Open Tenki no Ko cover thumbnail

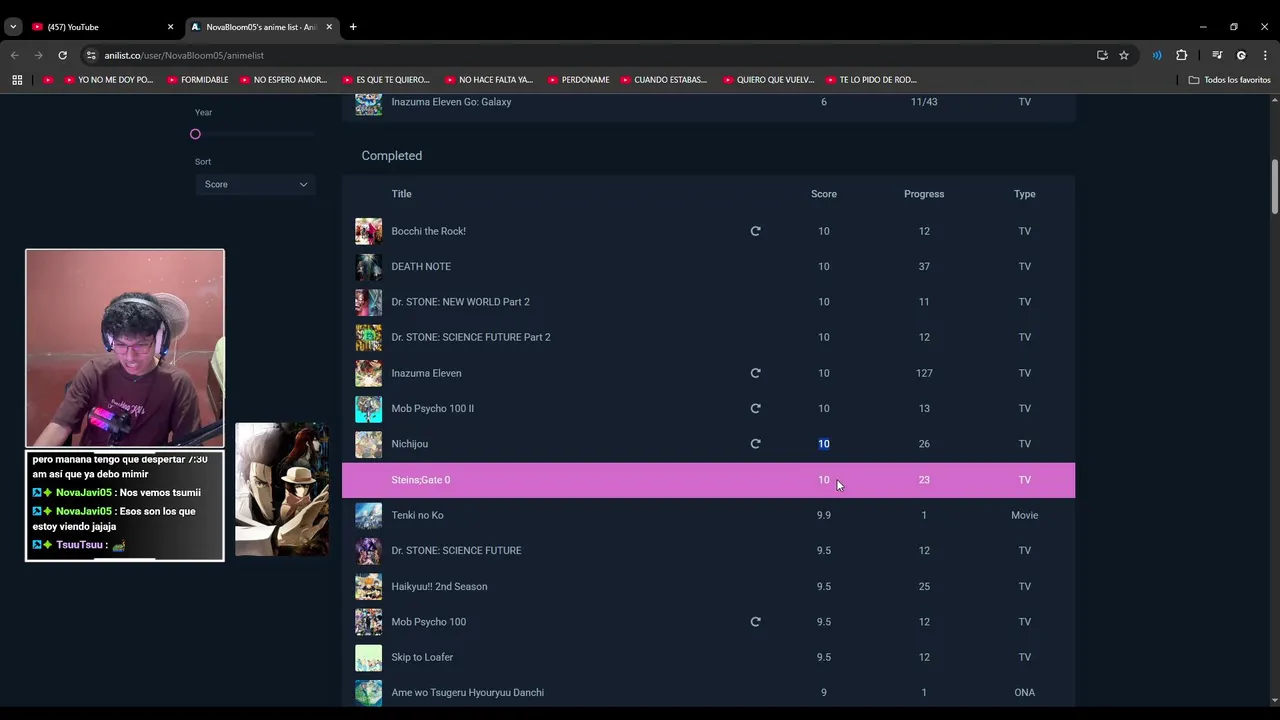[x=368, y=515]
